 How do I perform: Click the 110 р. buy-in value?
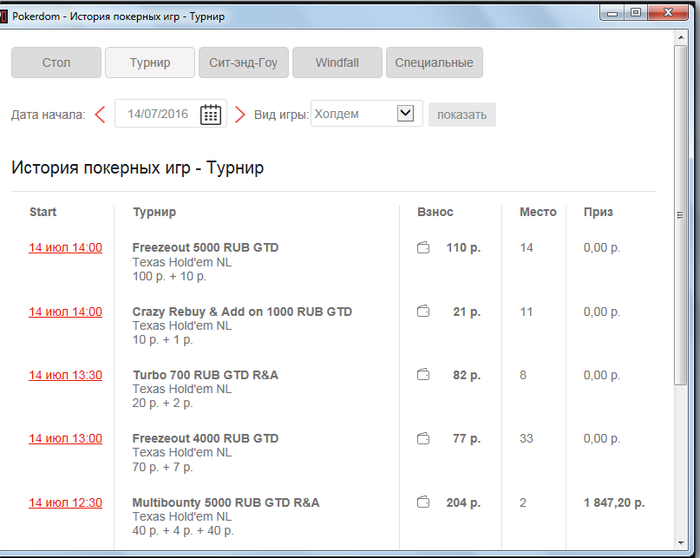(x=463, y=248)
